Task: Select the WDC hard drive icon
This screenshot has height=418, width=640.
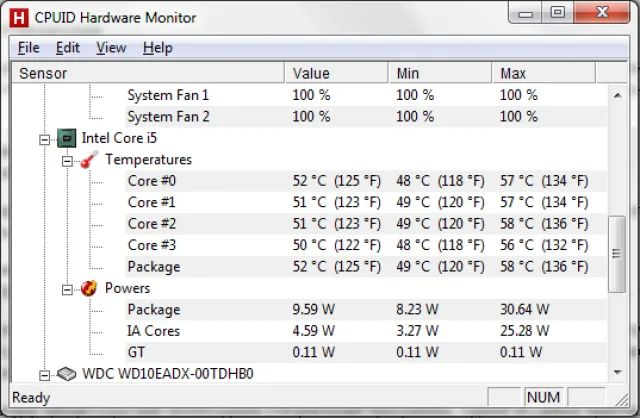Action: [67, 374]
